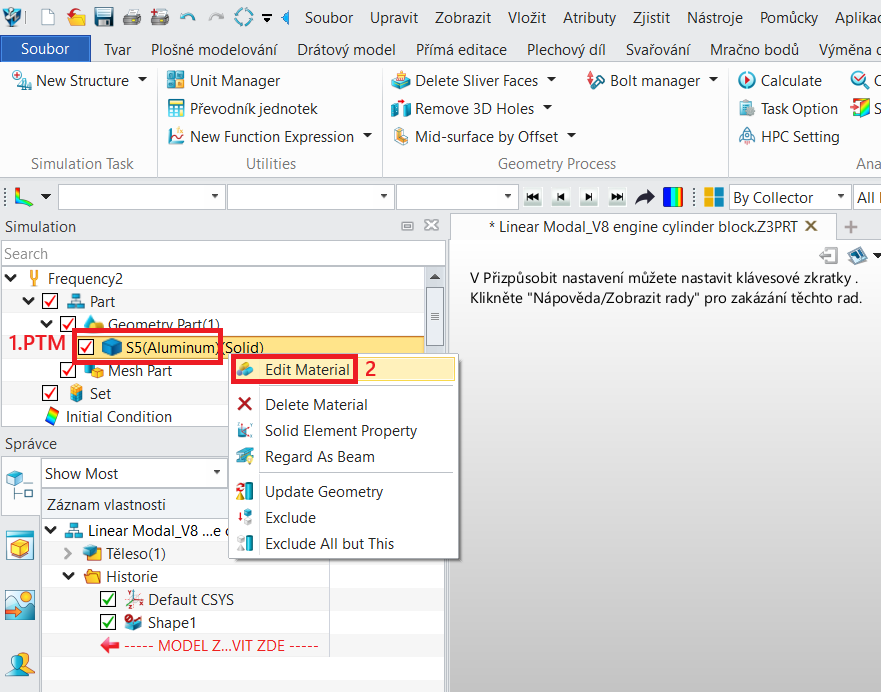This screenshot has width=881, height=692.
Task: Step to previous result frame
Action: coord(561,197)
